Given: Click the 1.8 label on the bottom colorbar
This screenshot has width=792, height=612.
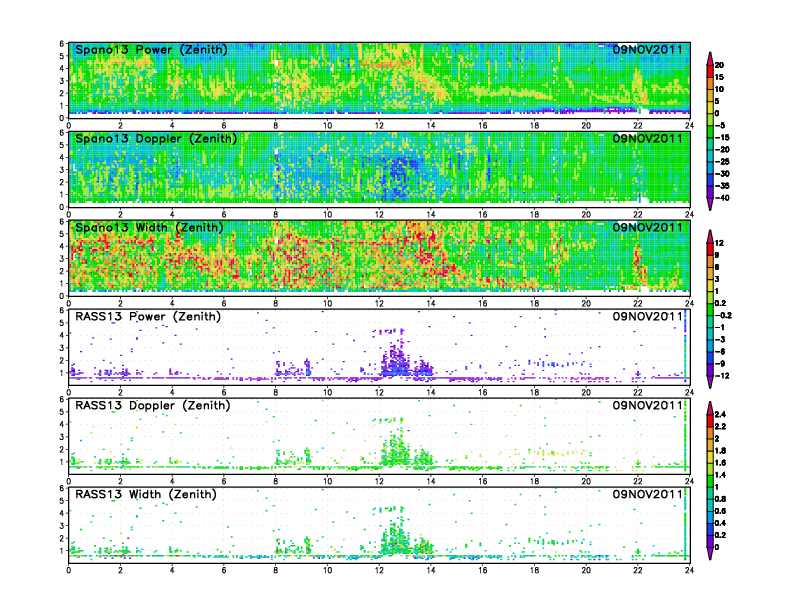Looking at the screenshot, I should coord(720,450).
